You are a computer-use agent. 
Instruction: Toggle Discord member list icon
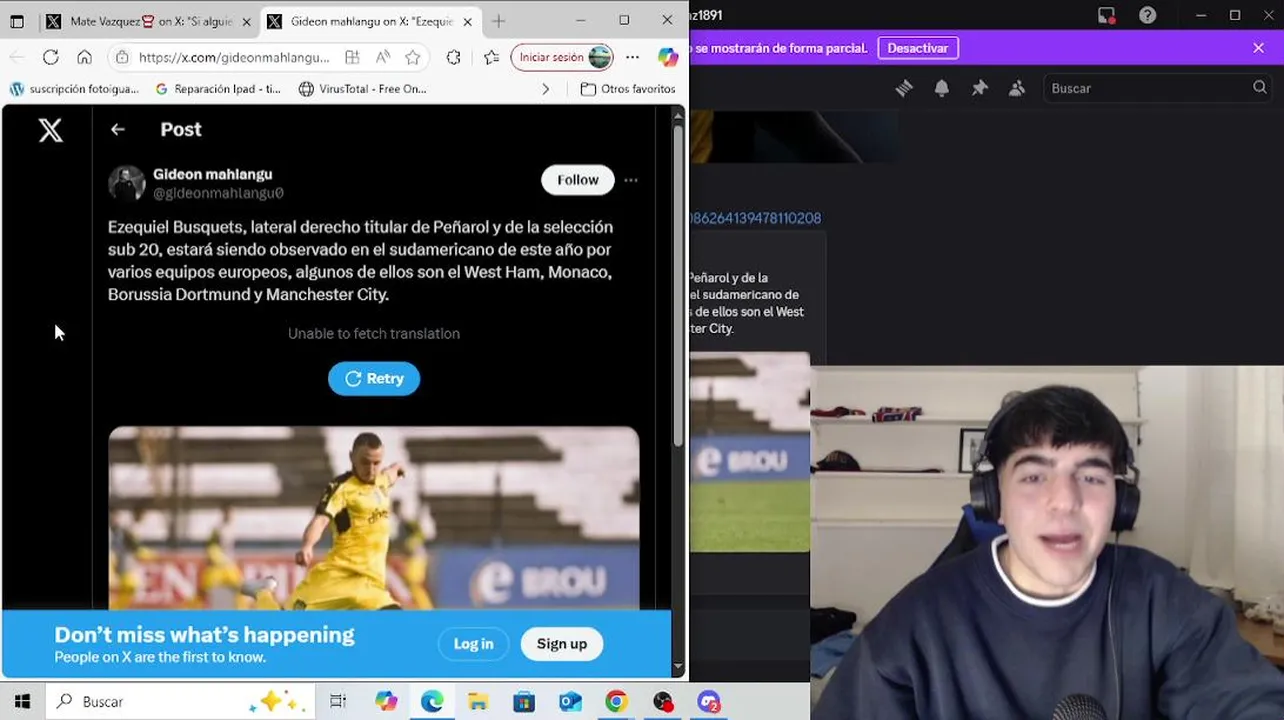point(1017,88)
